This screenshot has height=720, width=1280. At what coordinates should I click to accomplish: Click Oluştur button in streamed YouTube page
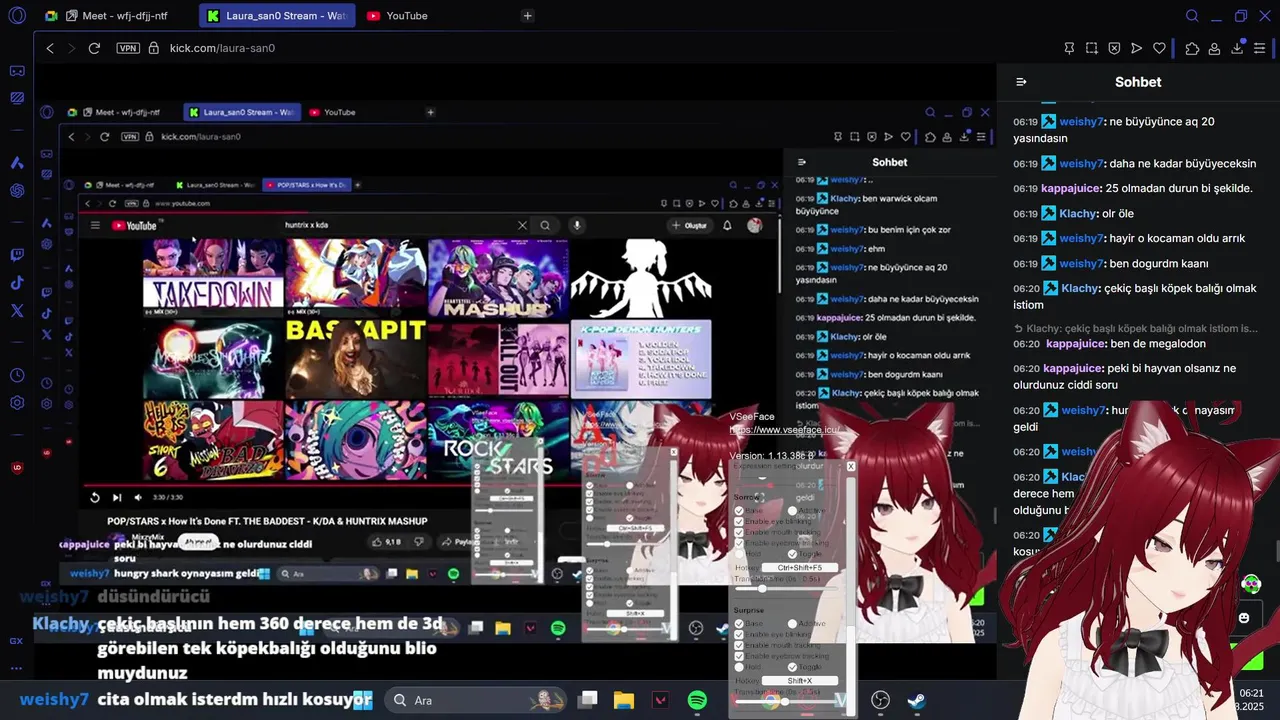[x=690, y=225]
